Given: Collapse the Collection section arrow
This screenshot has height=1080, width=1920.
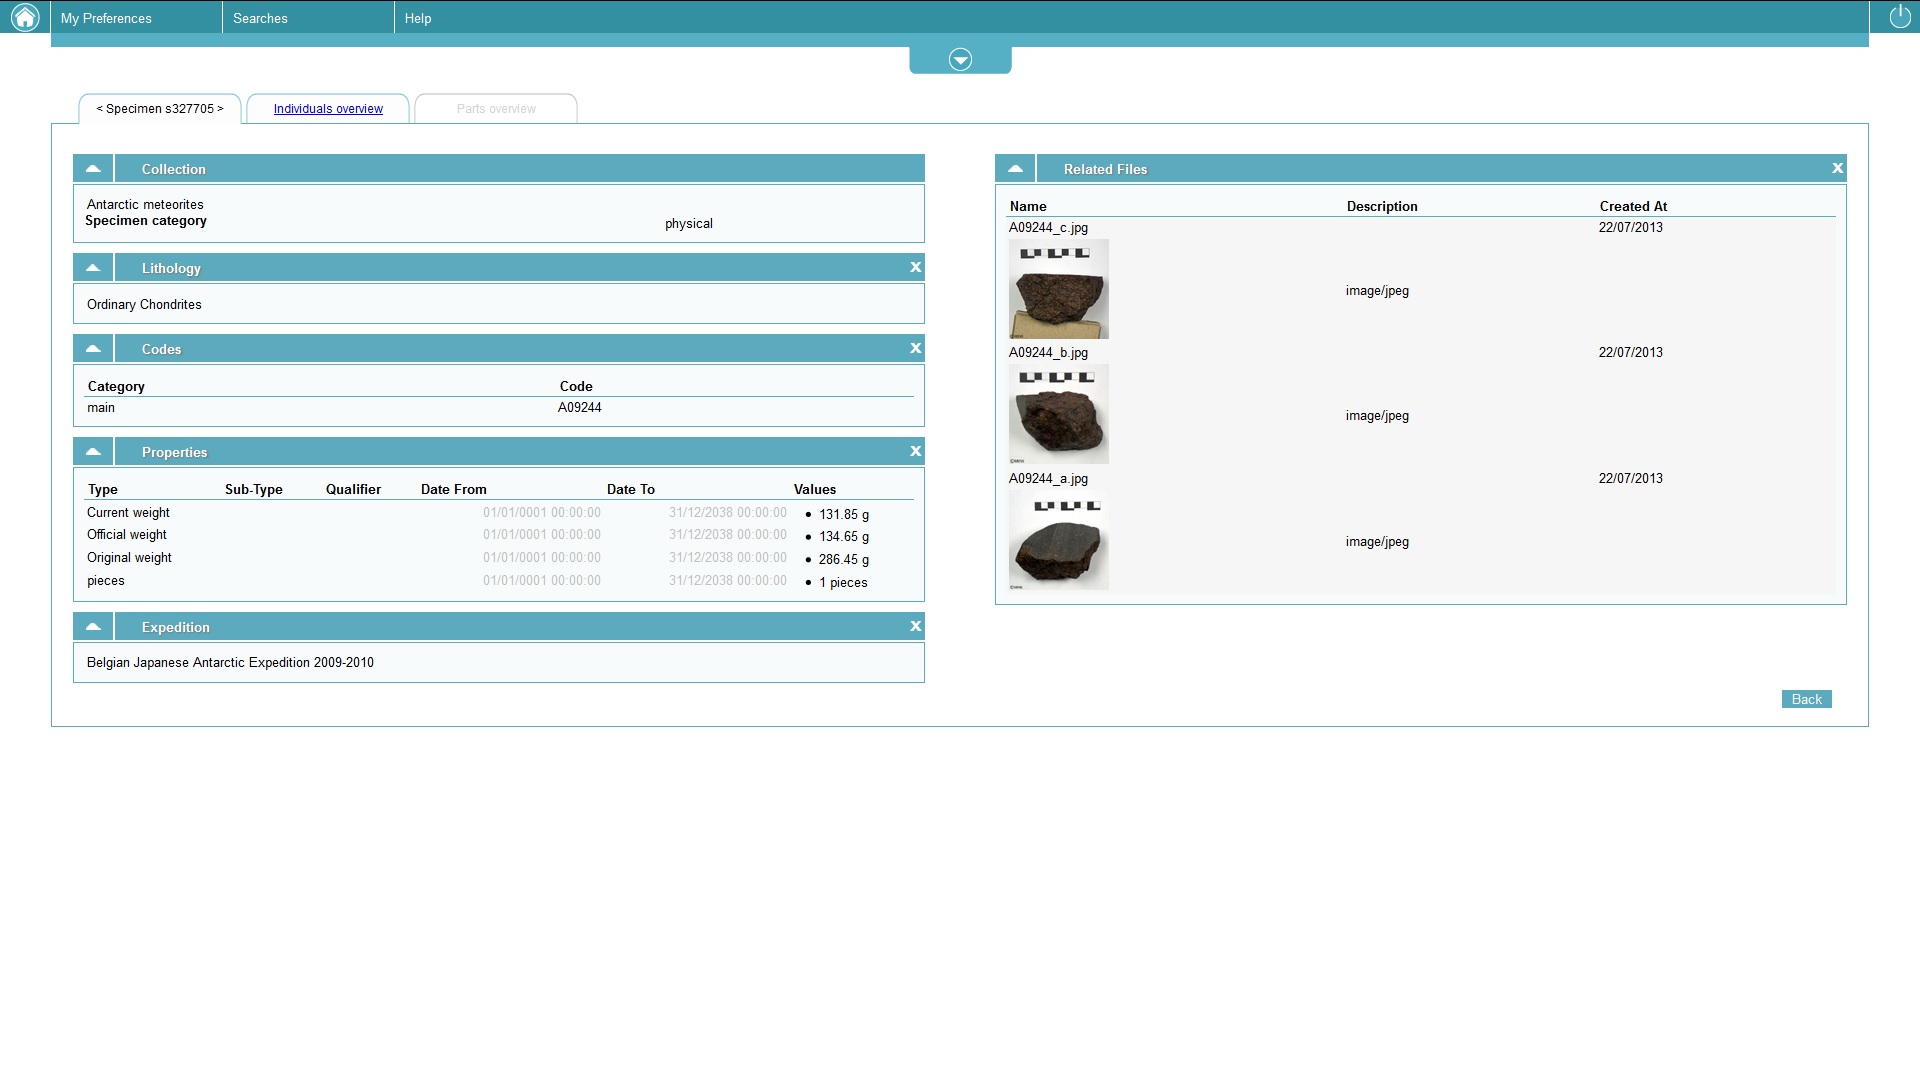Looking at the screenshot, I should (x=93, y=168).
